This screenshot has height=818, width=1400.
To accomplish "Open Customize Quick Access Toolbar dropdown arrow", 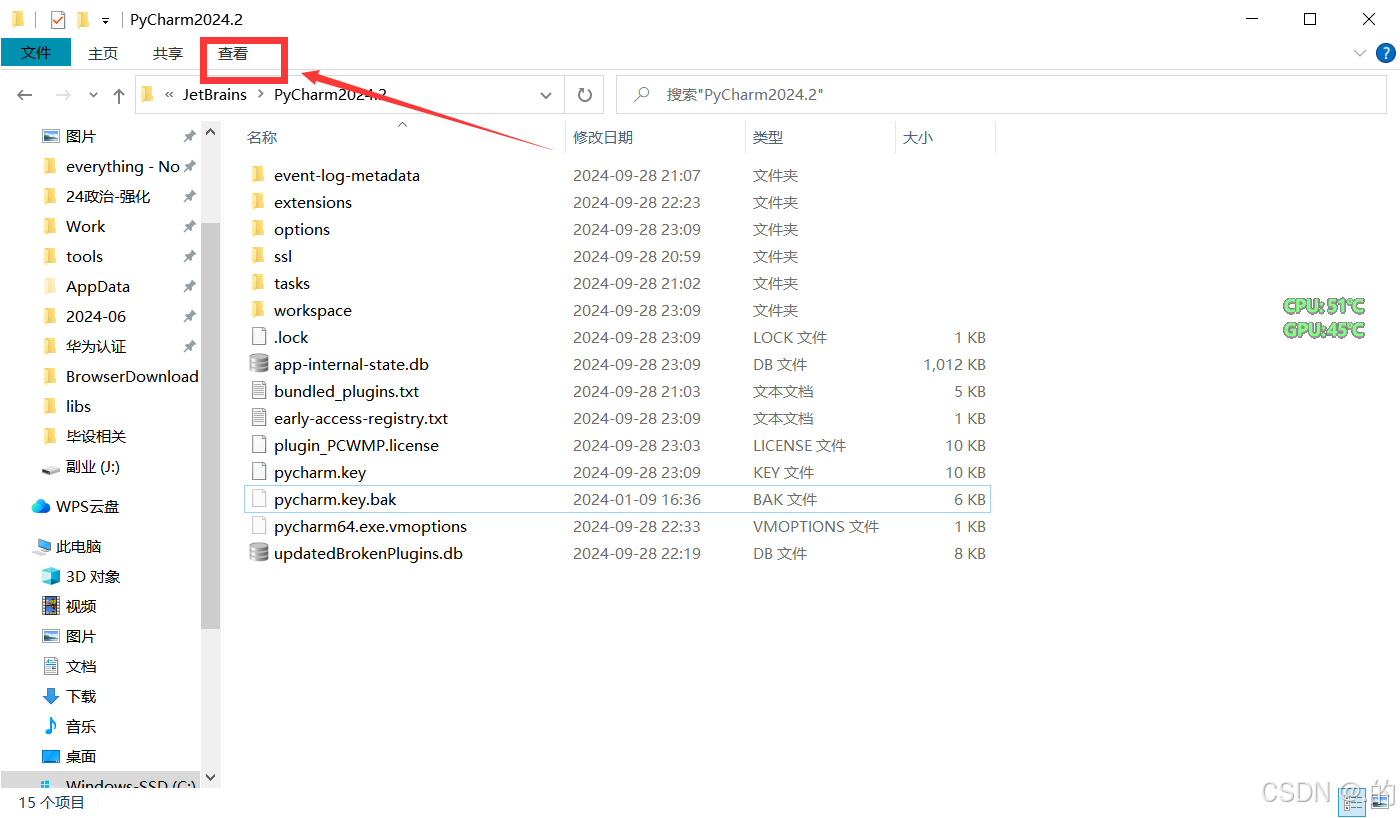I will (x=105, y=20).
